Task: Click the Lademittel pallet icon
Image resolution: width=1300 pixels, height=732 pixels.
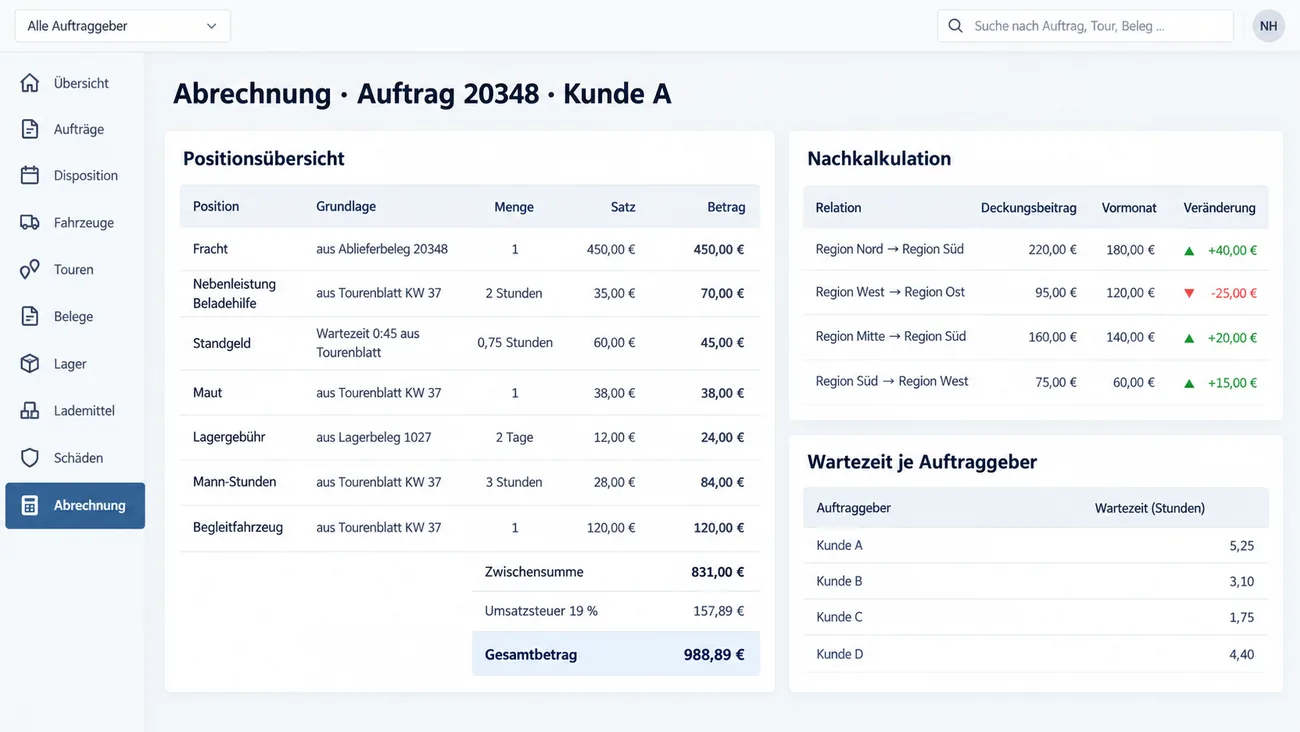Action: click(x=30, y=410)
